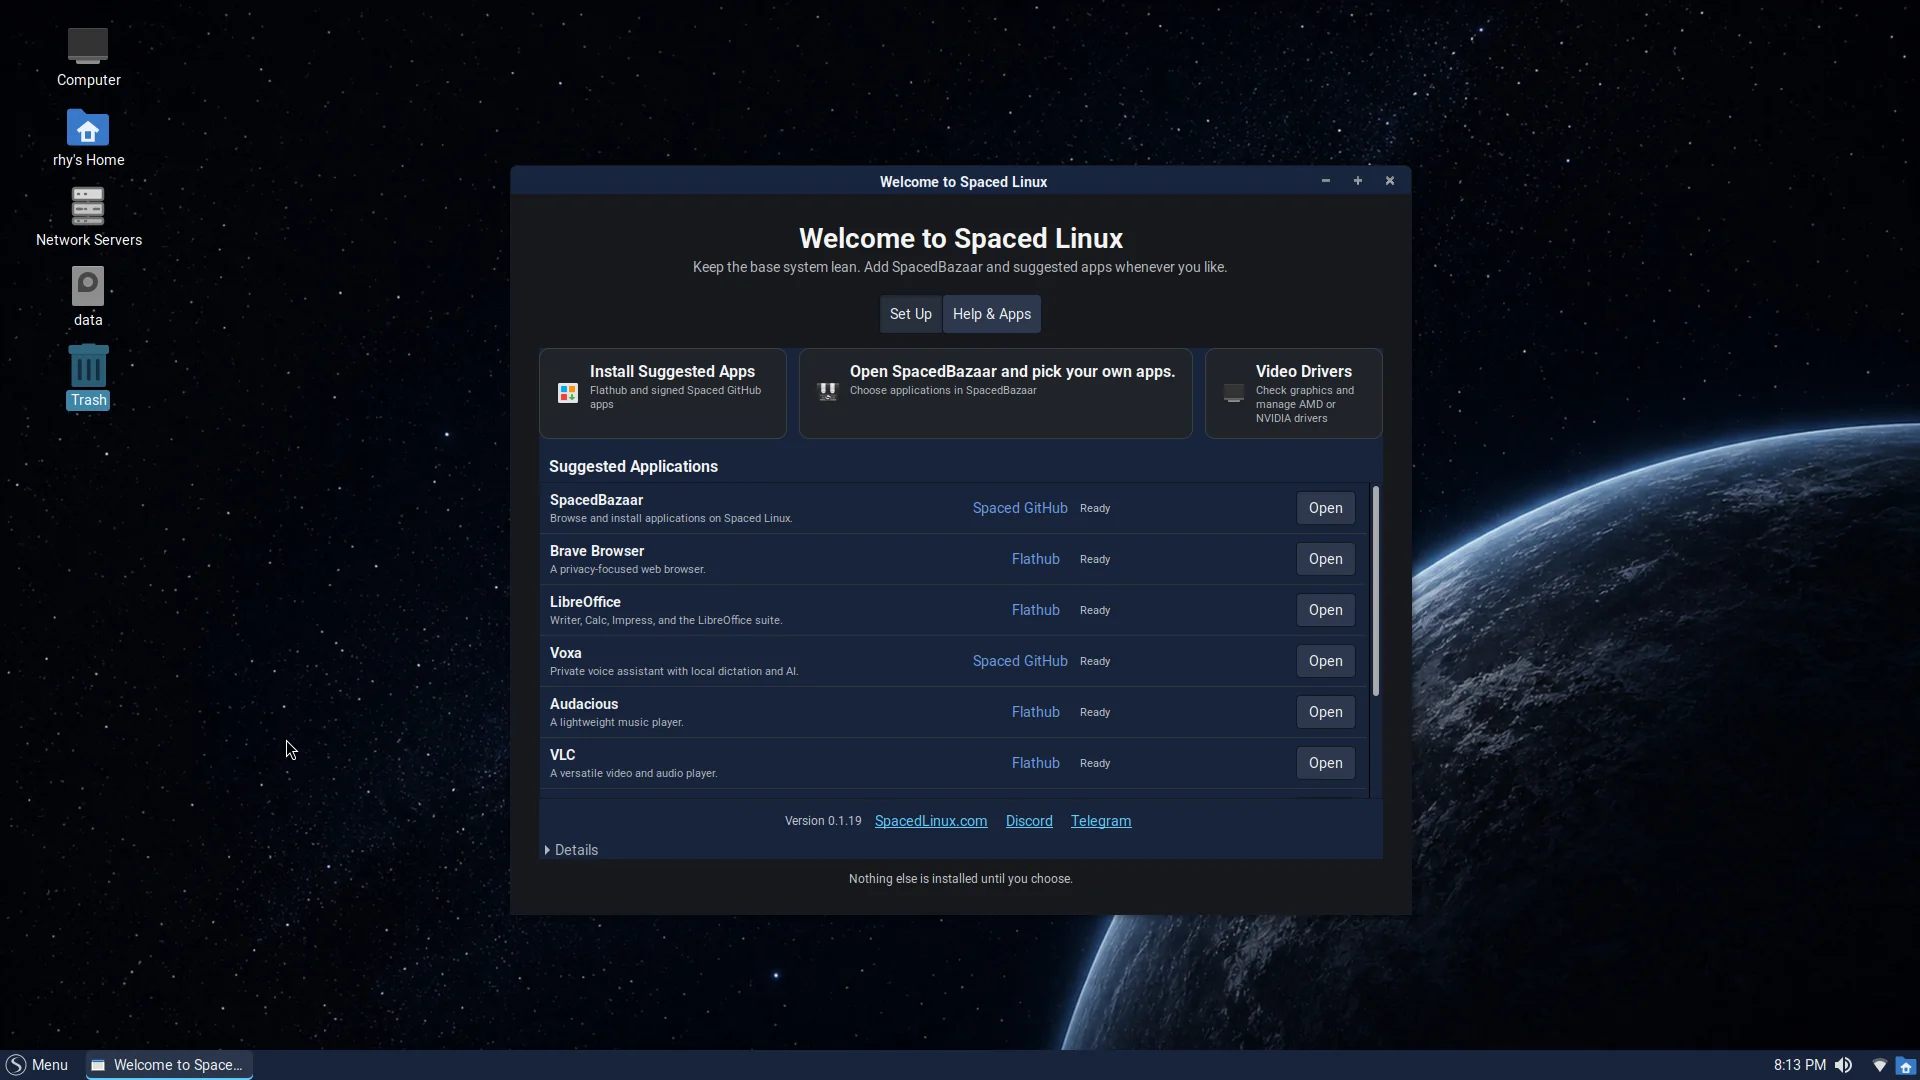Click the home folder icon in tray
This screenshot has height=1080, width=1920.
[1906, 1065]
